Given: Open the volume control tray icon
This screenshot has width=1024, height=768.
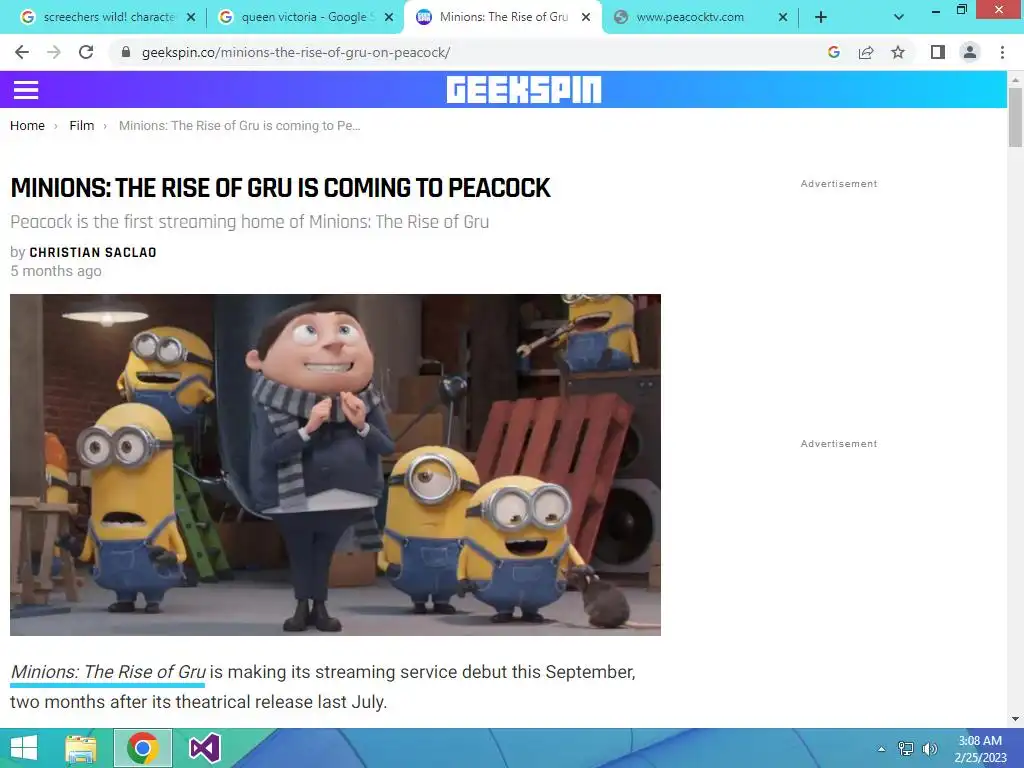Looking at the screenshot, I should click(930, 749).
